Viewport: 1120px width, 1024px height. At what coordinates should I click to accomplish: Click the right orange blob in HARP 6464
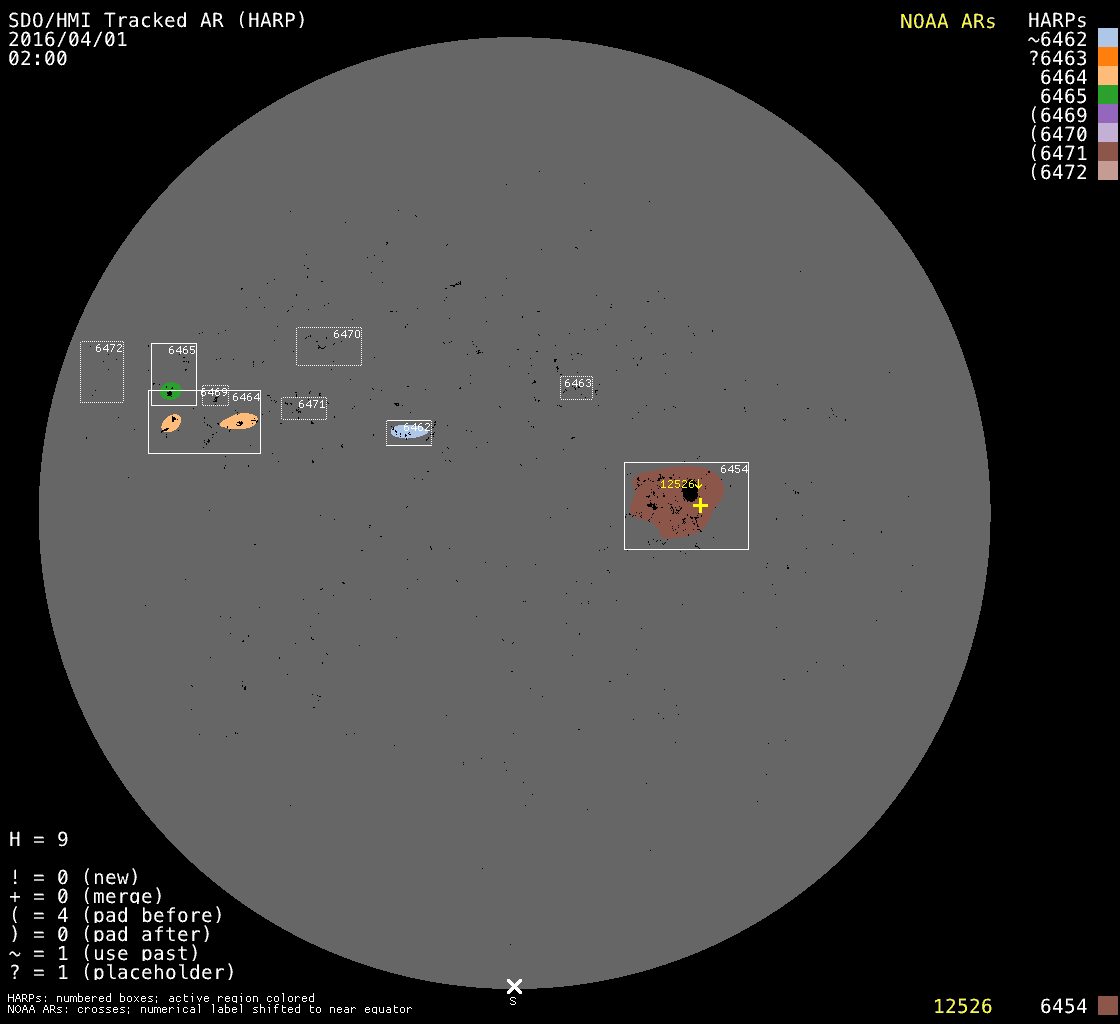[x=239, y=422]
